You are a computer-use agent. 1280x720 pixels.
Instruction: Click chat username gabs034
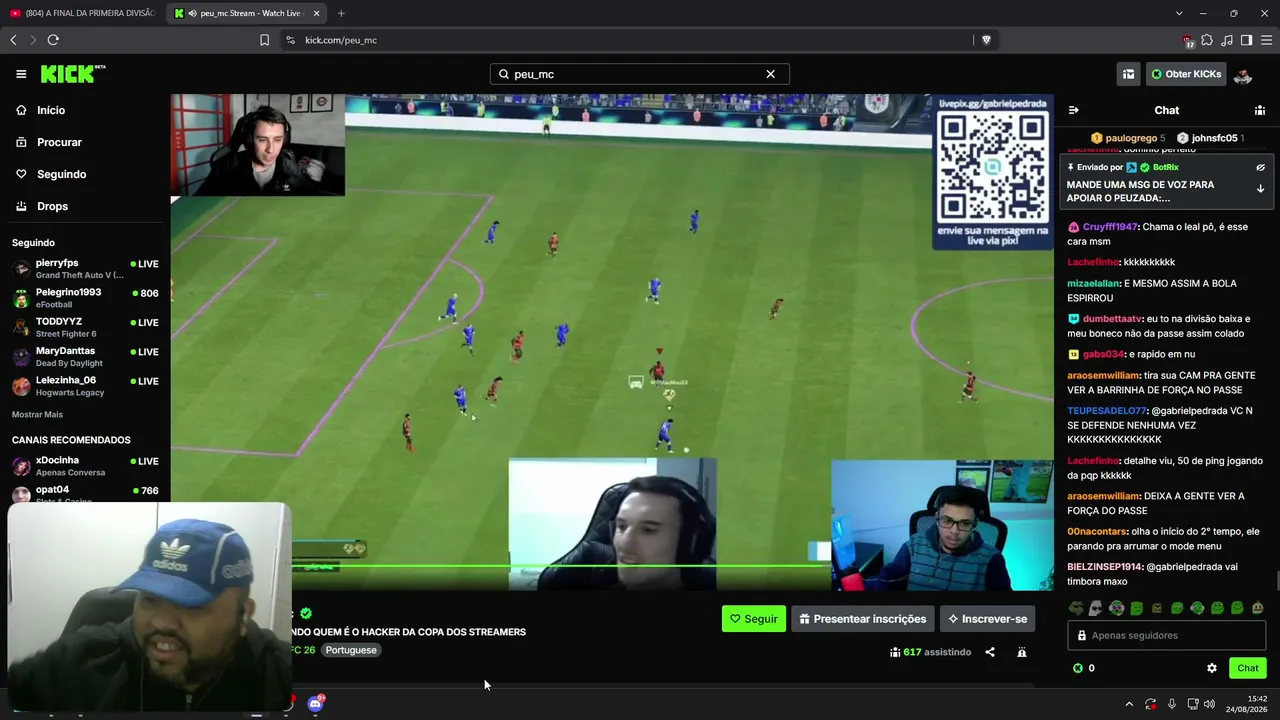[x=1104, y=354]
